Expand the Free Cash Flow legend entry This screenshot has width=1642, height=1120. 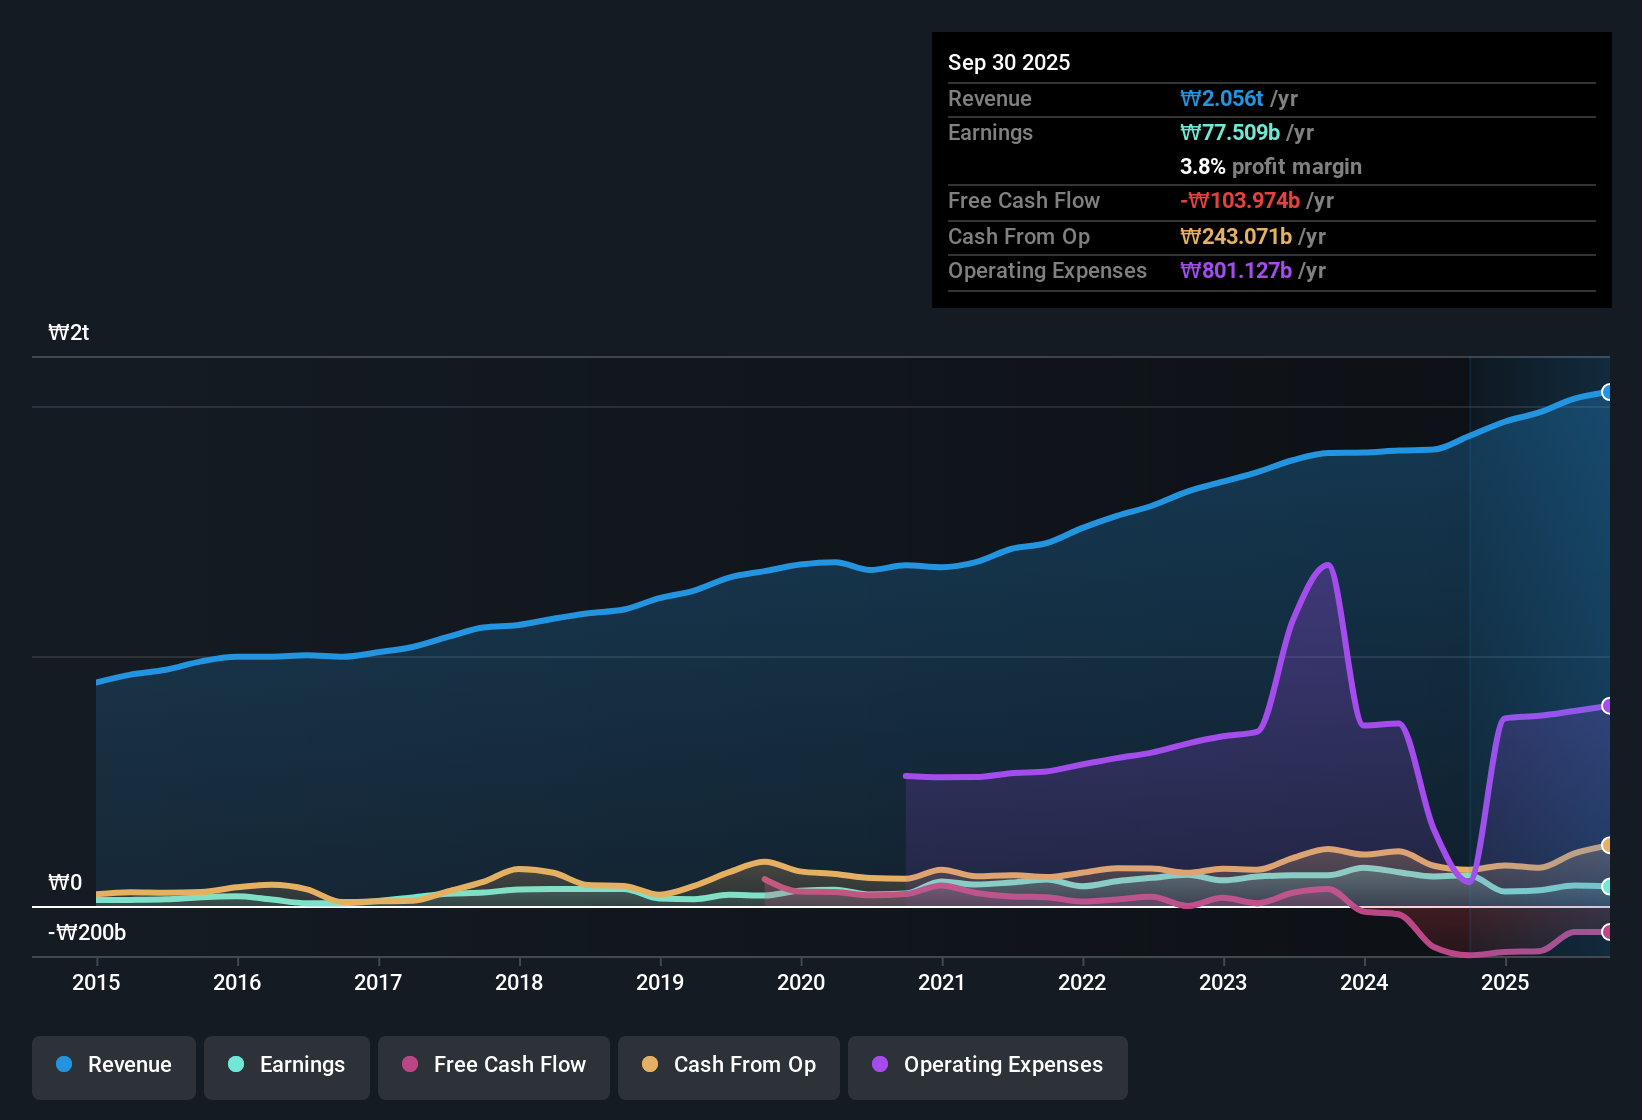pyautogui.click(x=493, y=1065)
